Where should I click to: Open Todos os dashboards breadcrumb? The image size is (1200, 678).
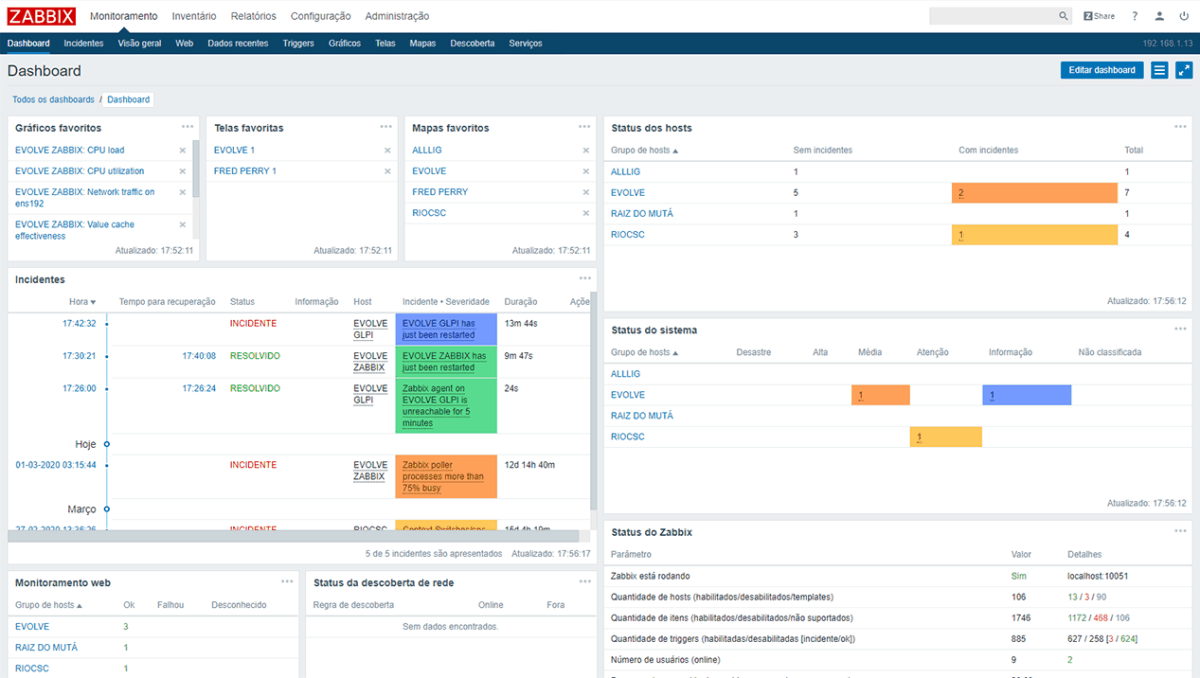click(x=53, y=100)
